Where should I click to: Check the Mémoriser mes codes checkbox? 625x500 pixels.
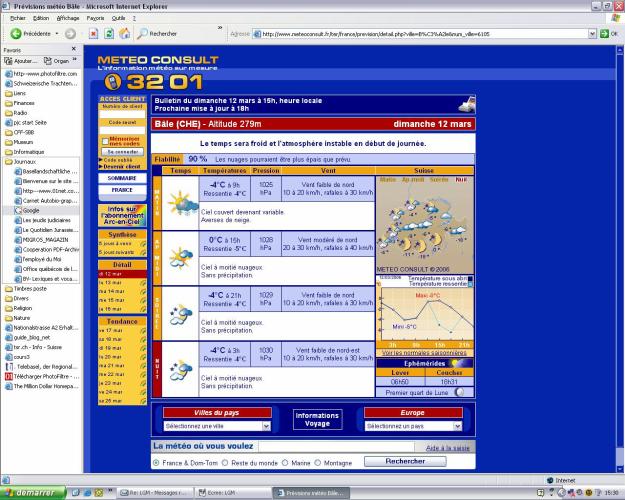105,141
